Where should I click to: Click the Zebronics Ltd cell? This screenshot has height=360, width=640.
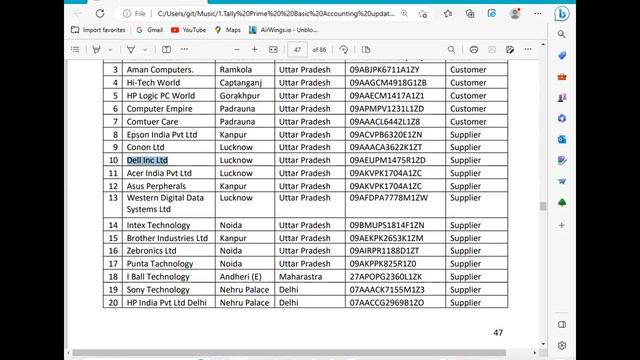169,251
